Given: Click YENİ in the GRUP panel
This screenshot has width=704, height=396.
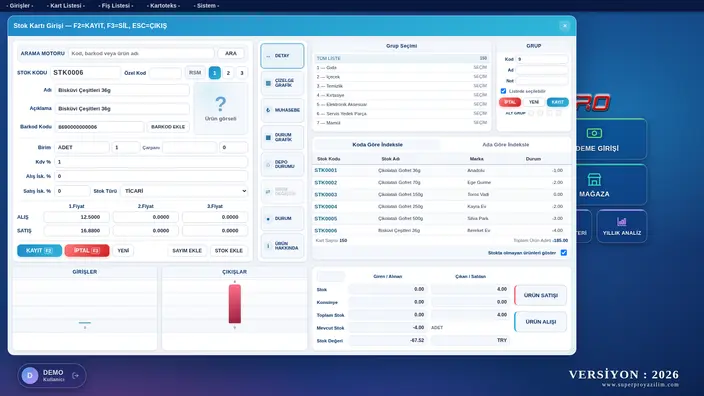Looking at the screenshot, I should 533,102.
